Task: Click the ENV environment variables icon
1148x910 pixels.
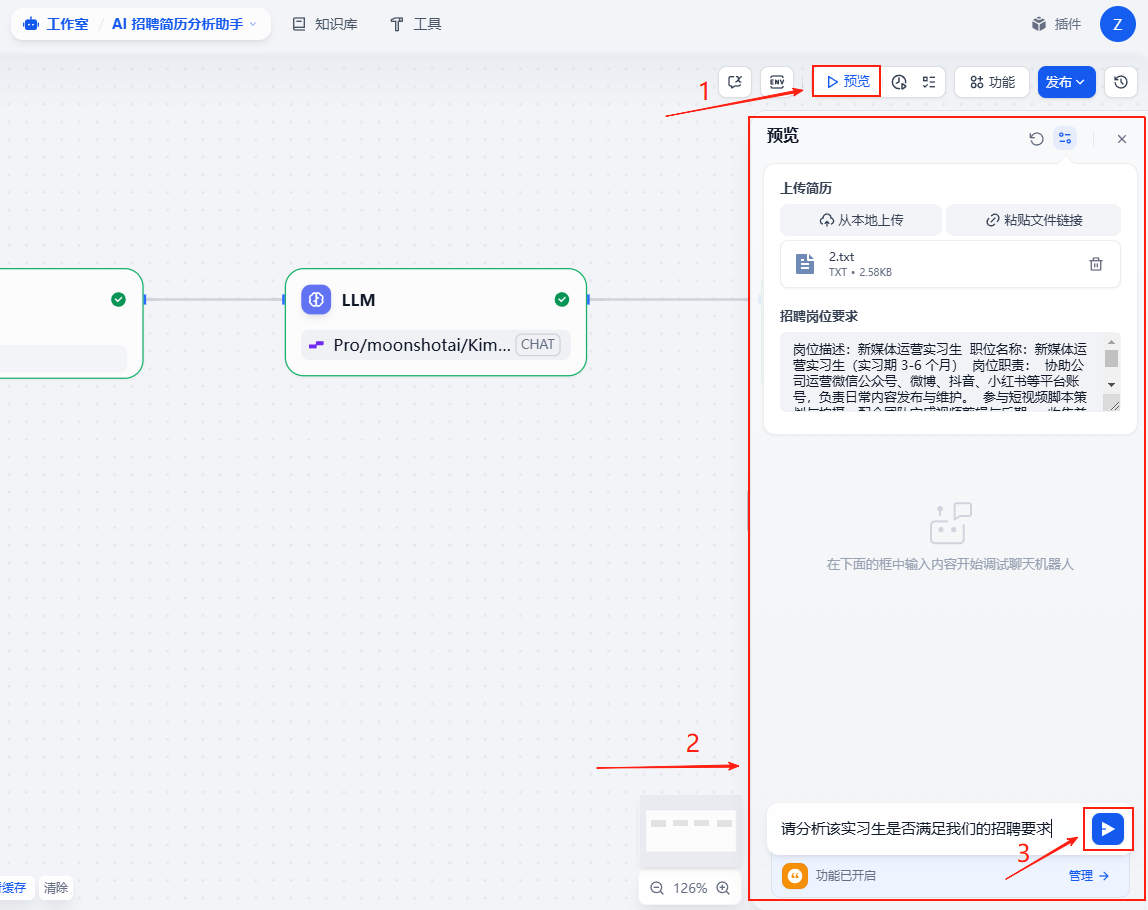Action: coord(776,82)
